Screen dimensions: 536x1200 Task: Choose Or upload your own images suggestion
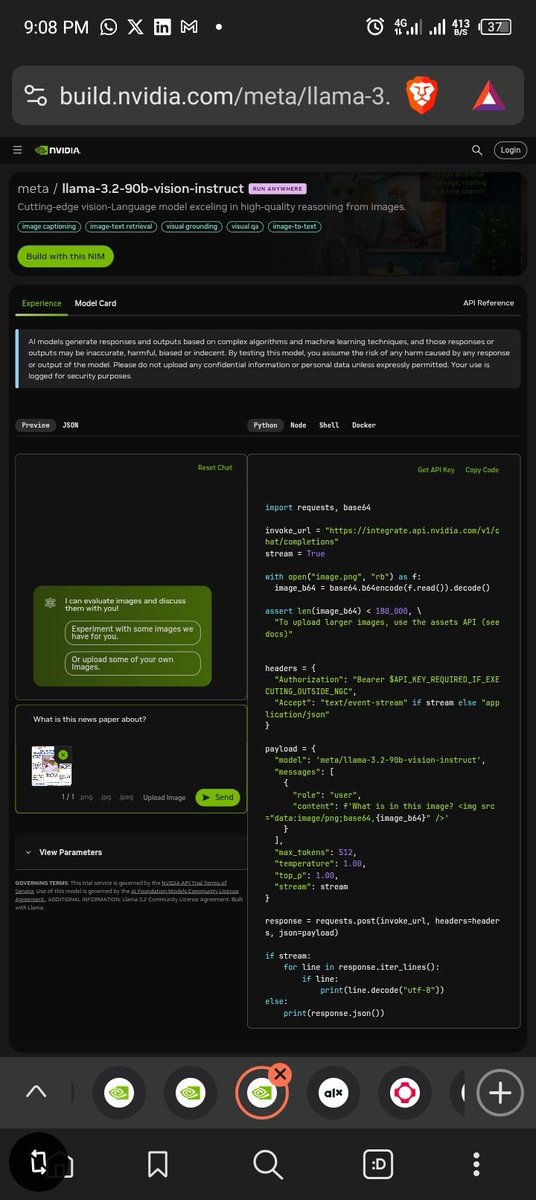(x=133, y=663)
